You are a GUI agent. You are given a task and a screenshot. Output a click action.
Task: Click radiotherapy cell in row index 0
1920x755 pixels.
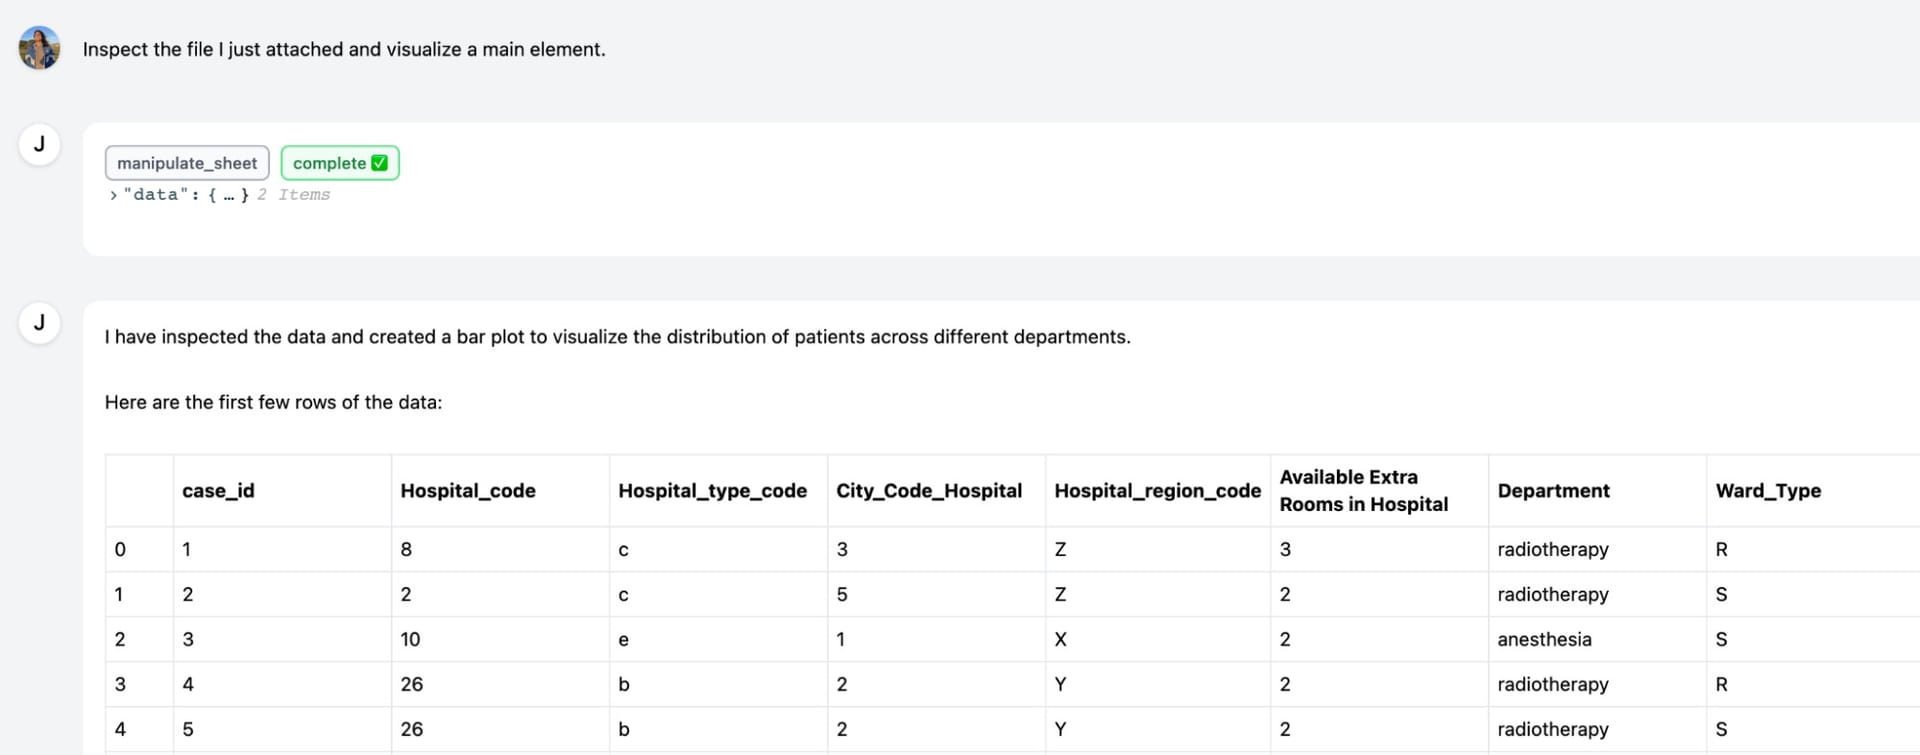pos(1597,550)
